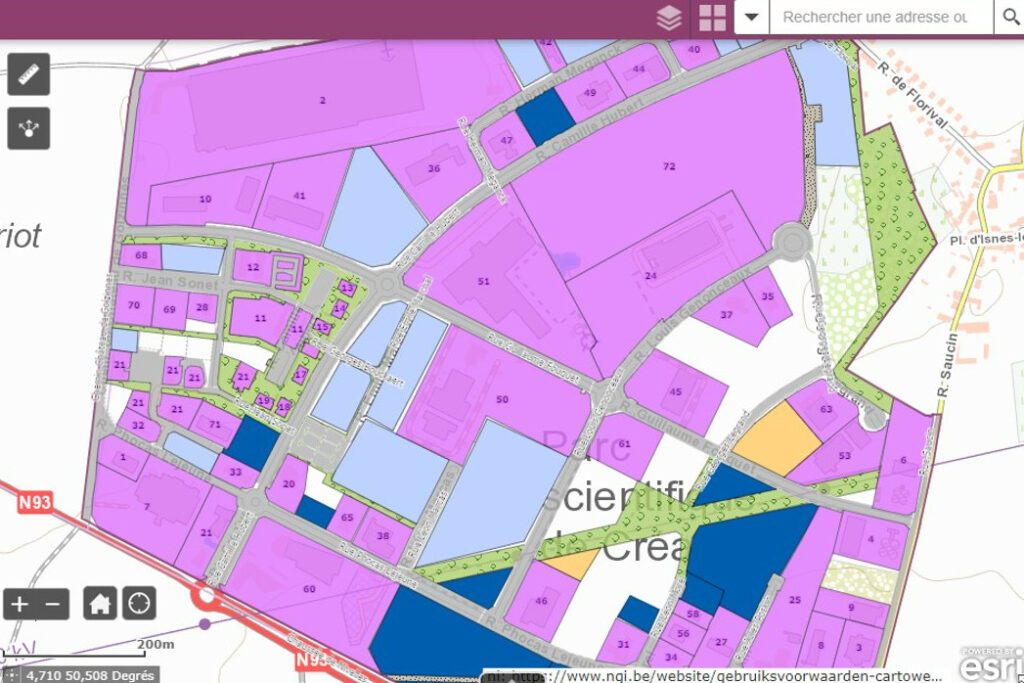Screen dimensions: 1024x683
Task: Select parcel number 47
Action: [507, 140]
